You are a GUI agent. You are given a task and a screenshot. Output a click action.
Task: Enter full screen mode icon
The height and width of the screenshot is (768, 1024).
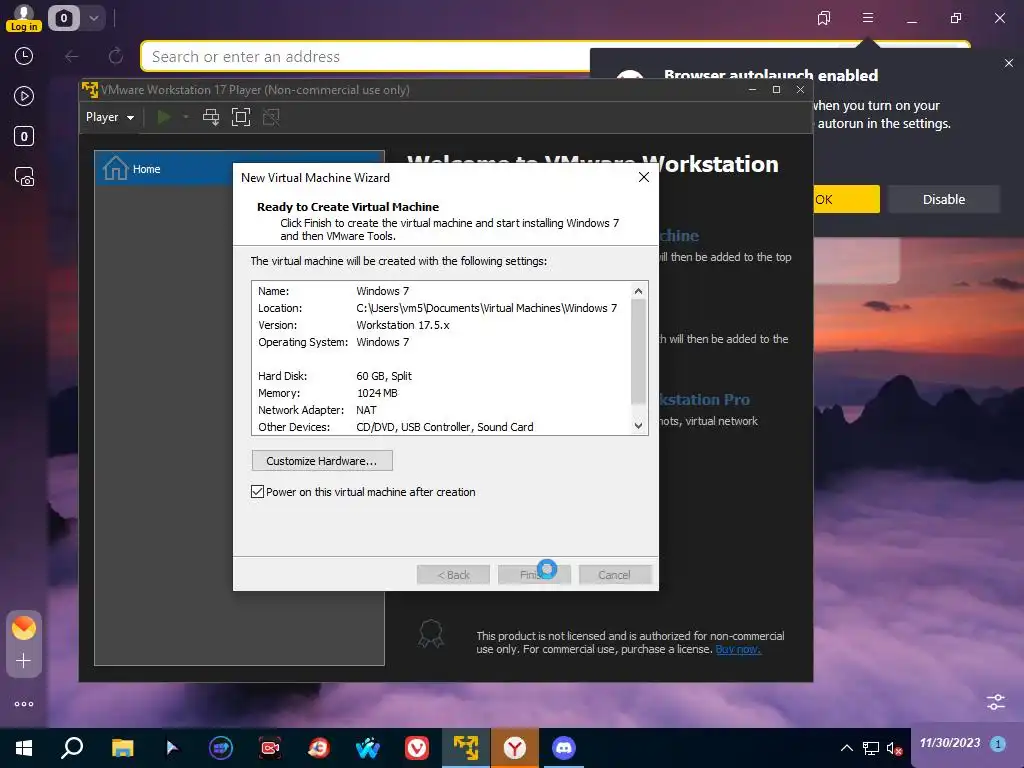tap(241, 118)
